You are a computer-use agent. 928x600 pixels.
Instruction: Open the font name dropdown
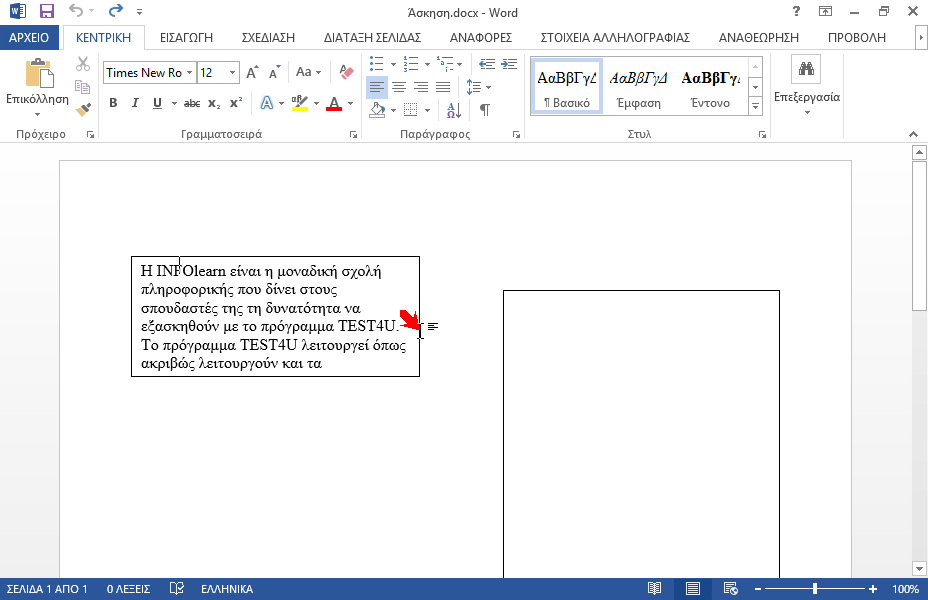tap(189, 73)
